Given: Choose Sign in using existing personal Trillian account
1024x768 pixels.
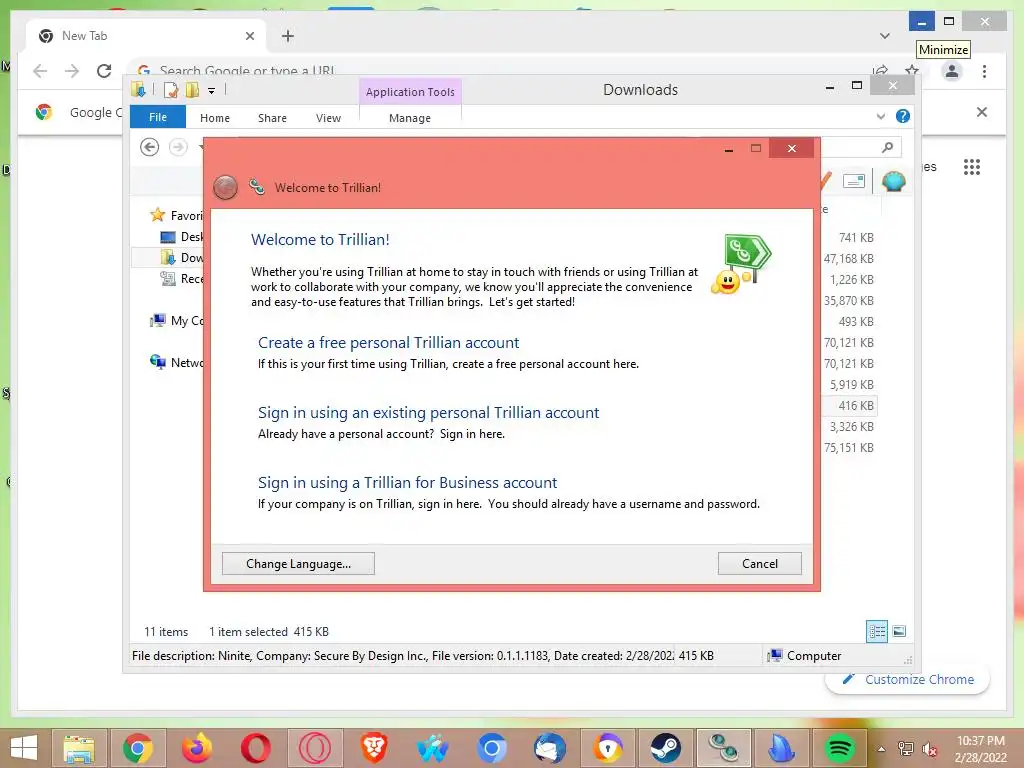Looking at the screenshot, I should pyautogui.click(x=428, y=413).
